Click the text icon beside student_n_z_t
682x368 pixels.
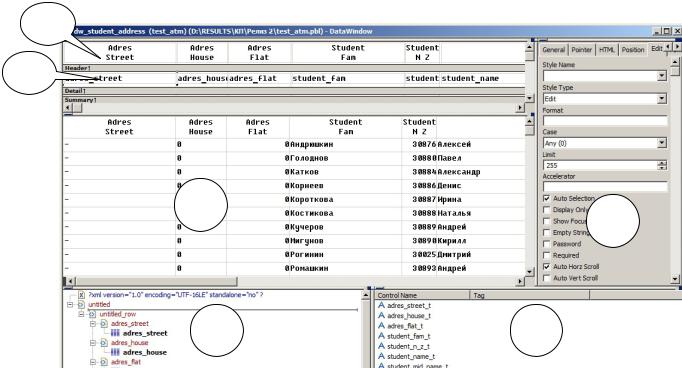381,346
